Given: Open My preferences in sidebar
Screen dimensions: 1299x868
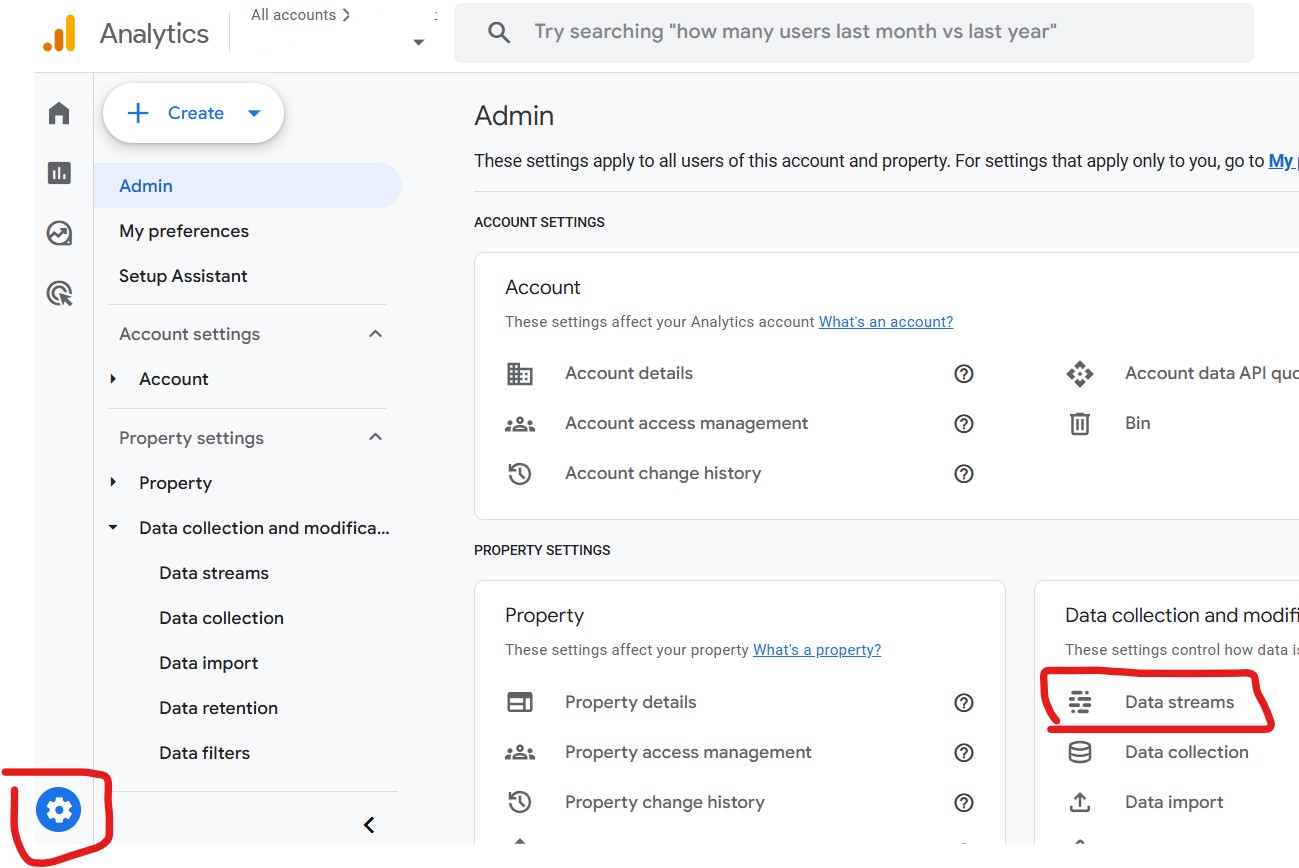Looking at the screenshot, I should (x=184, y=231).
